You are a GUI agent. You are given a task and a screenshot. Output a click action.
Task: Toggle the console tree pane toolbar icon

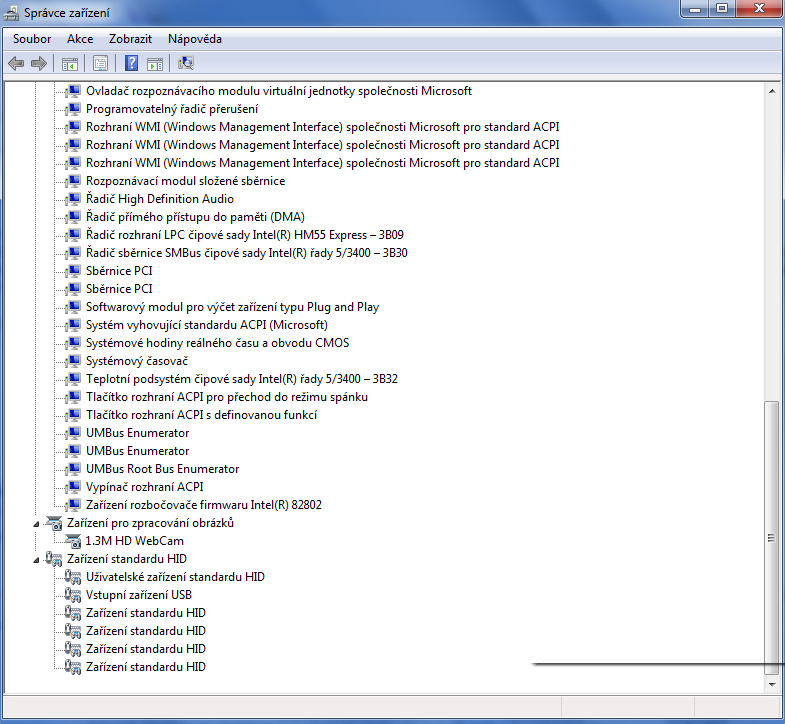(x=70, y=64)
